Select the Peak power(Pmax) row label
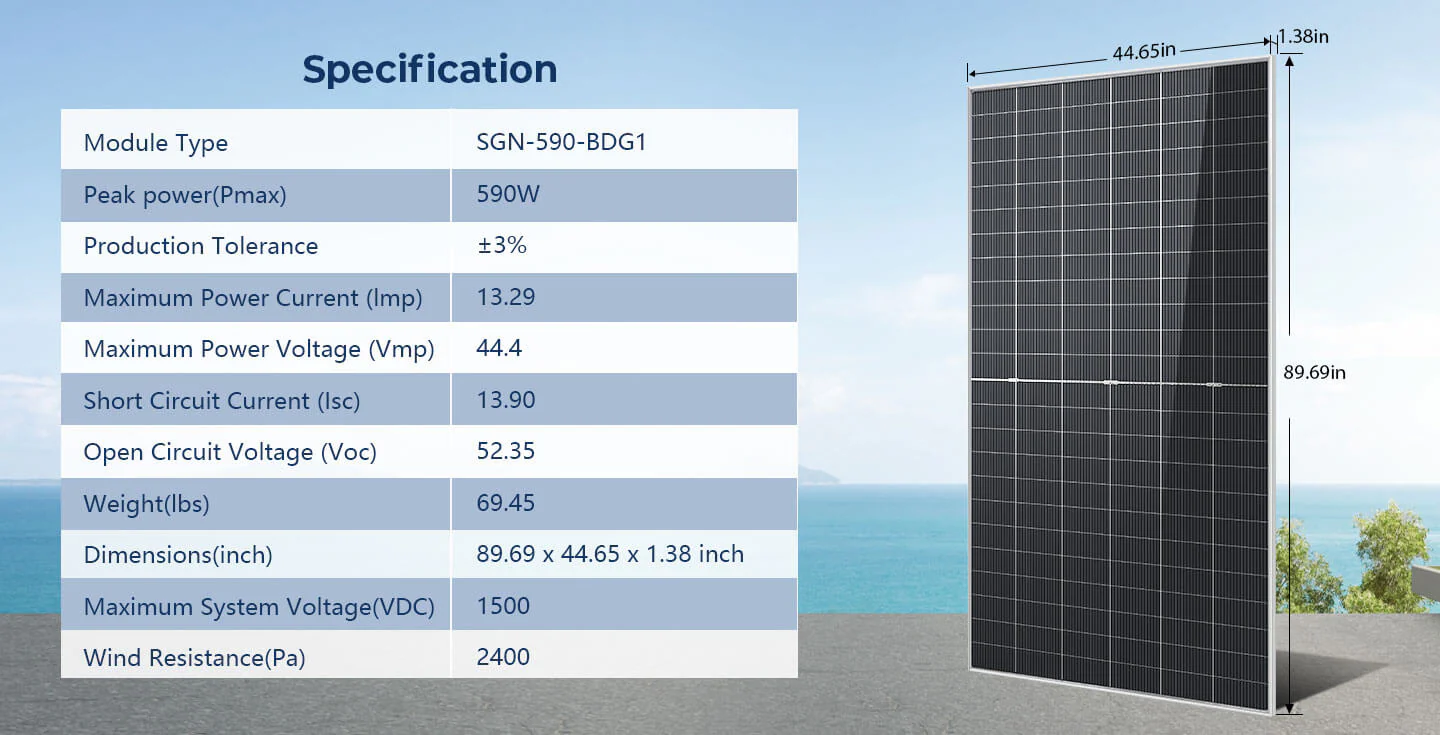 click(x=185, y=195)
